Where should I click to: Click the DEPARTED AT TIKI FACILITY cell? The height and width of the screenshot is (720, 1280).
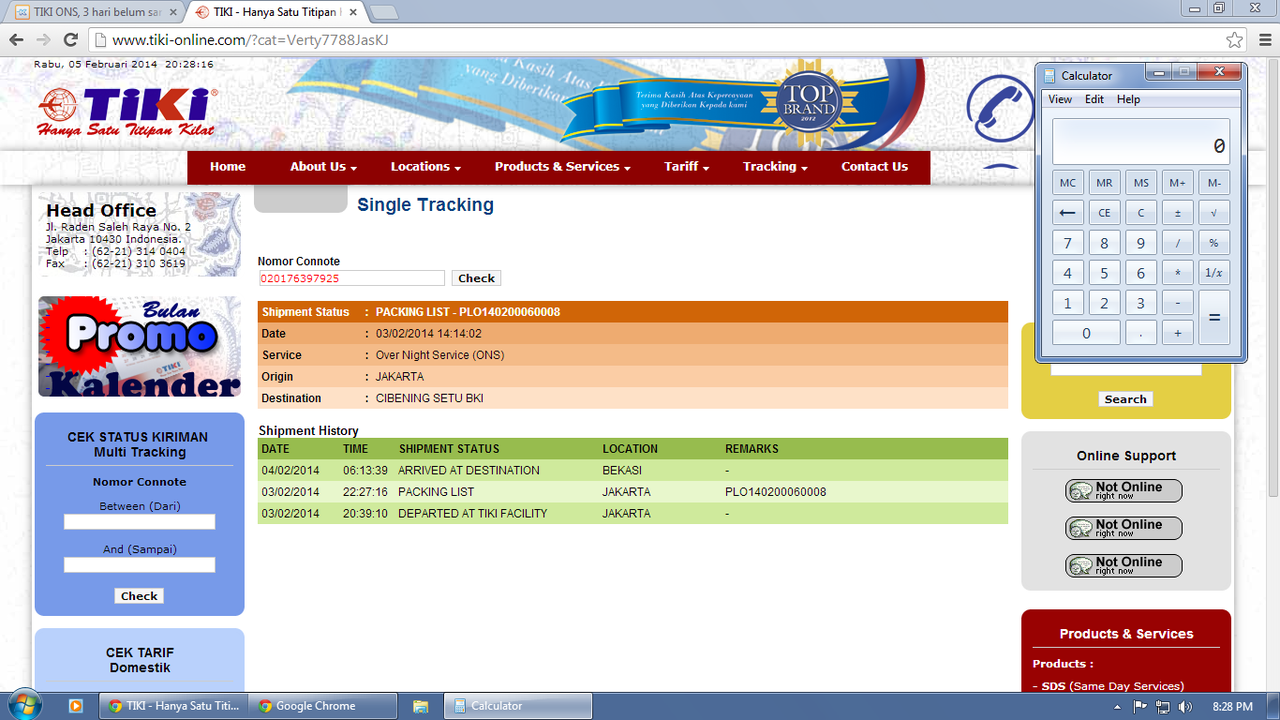(473, 513)
